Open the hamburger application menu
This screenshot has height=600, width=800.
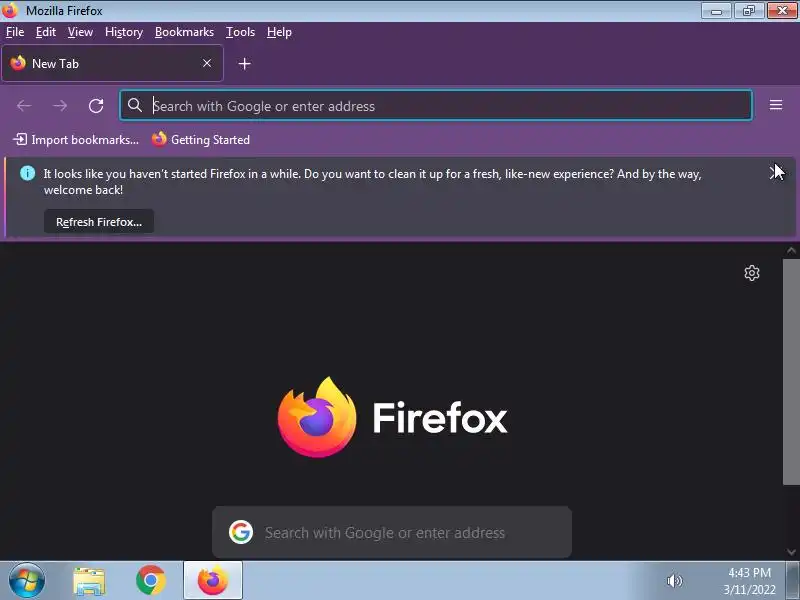[776, 105]
